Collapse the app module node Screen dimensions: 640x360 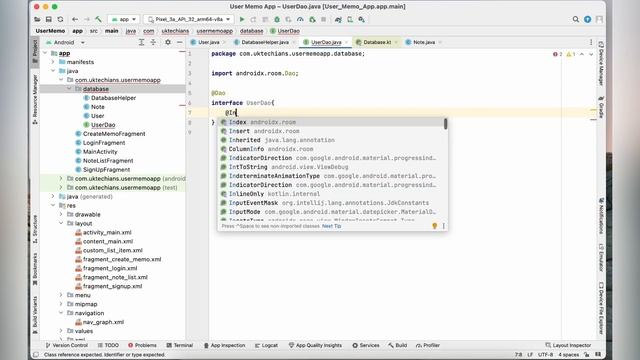pos(45,53)
